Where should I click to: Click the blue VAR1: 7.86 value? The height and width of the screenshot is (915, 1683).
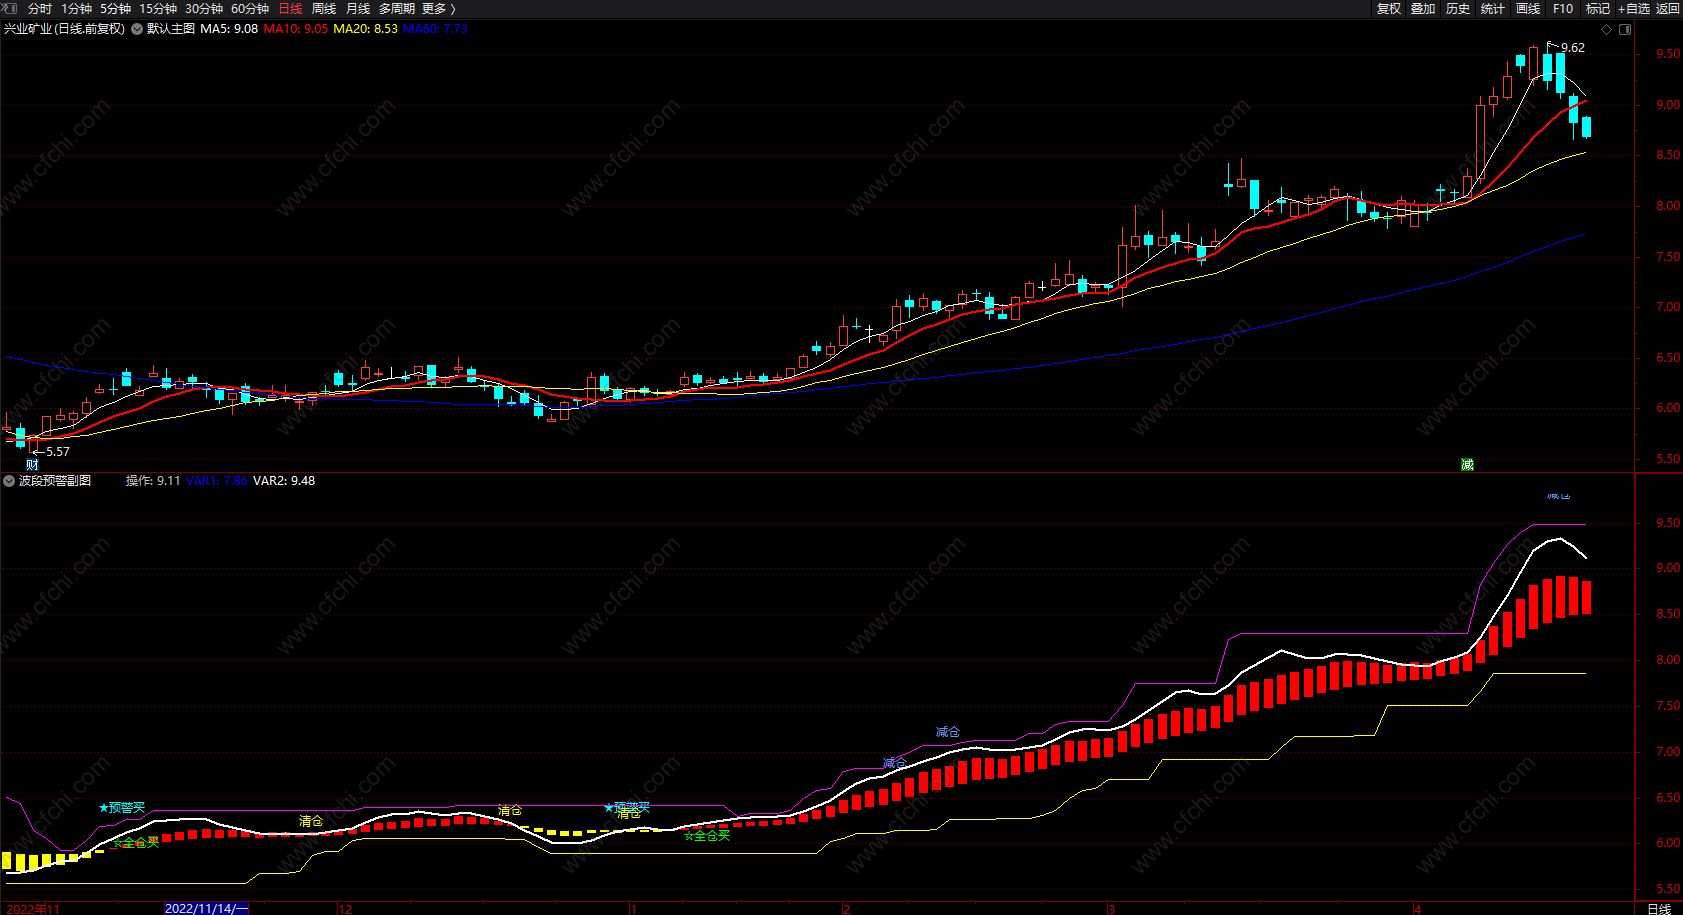click(x=217, y=481)
